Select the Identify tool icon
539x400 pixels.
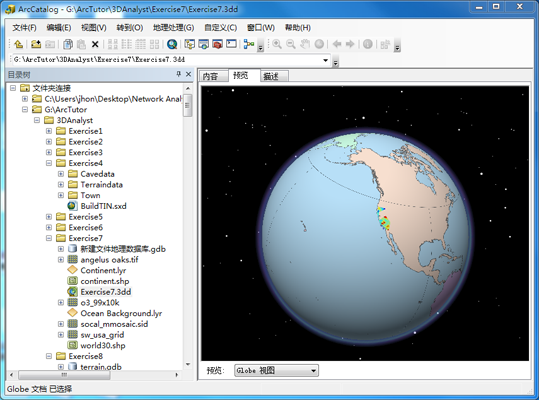coord(367,44)
